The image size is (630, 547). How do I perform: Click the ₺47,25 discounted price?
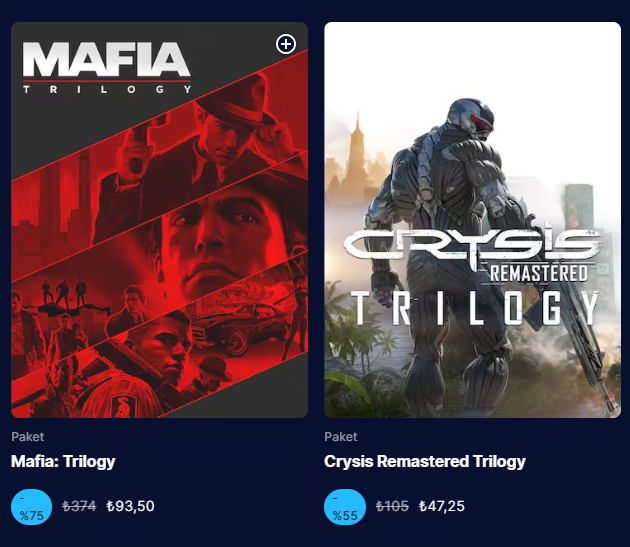(x=441, y=506)
